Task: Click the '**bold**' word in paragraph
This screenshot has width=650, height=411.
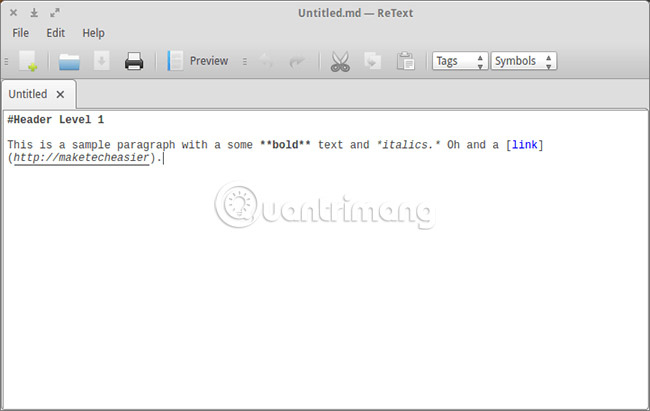Action: pyautogui.click(x=285, y=145)
